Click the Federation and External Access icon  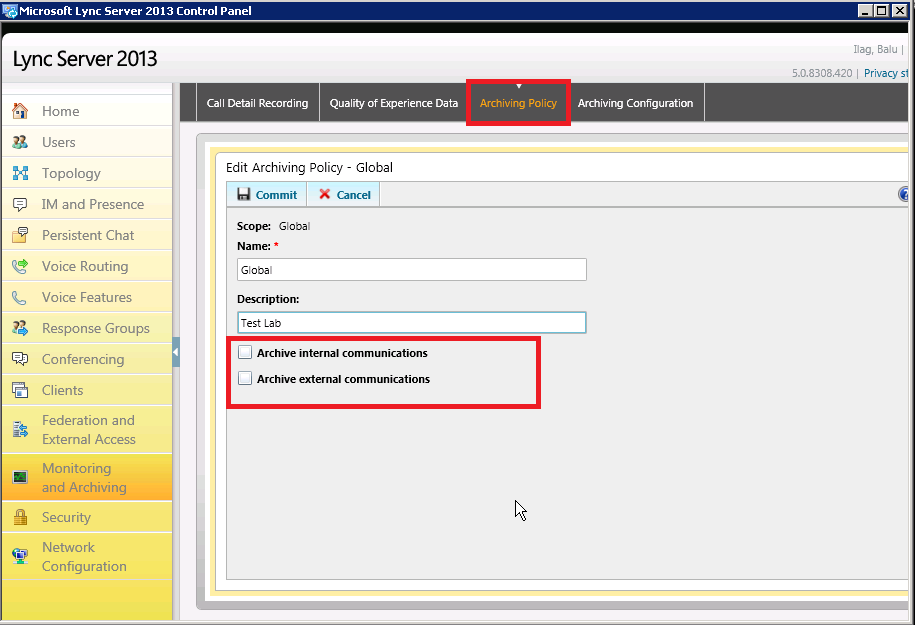(x=20, y=430)
